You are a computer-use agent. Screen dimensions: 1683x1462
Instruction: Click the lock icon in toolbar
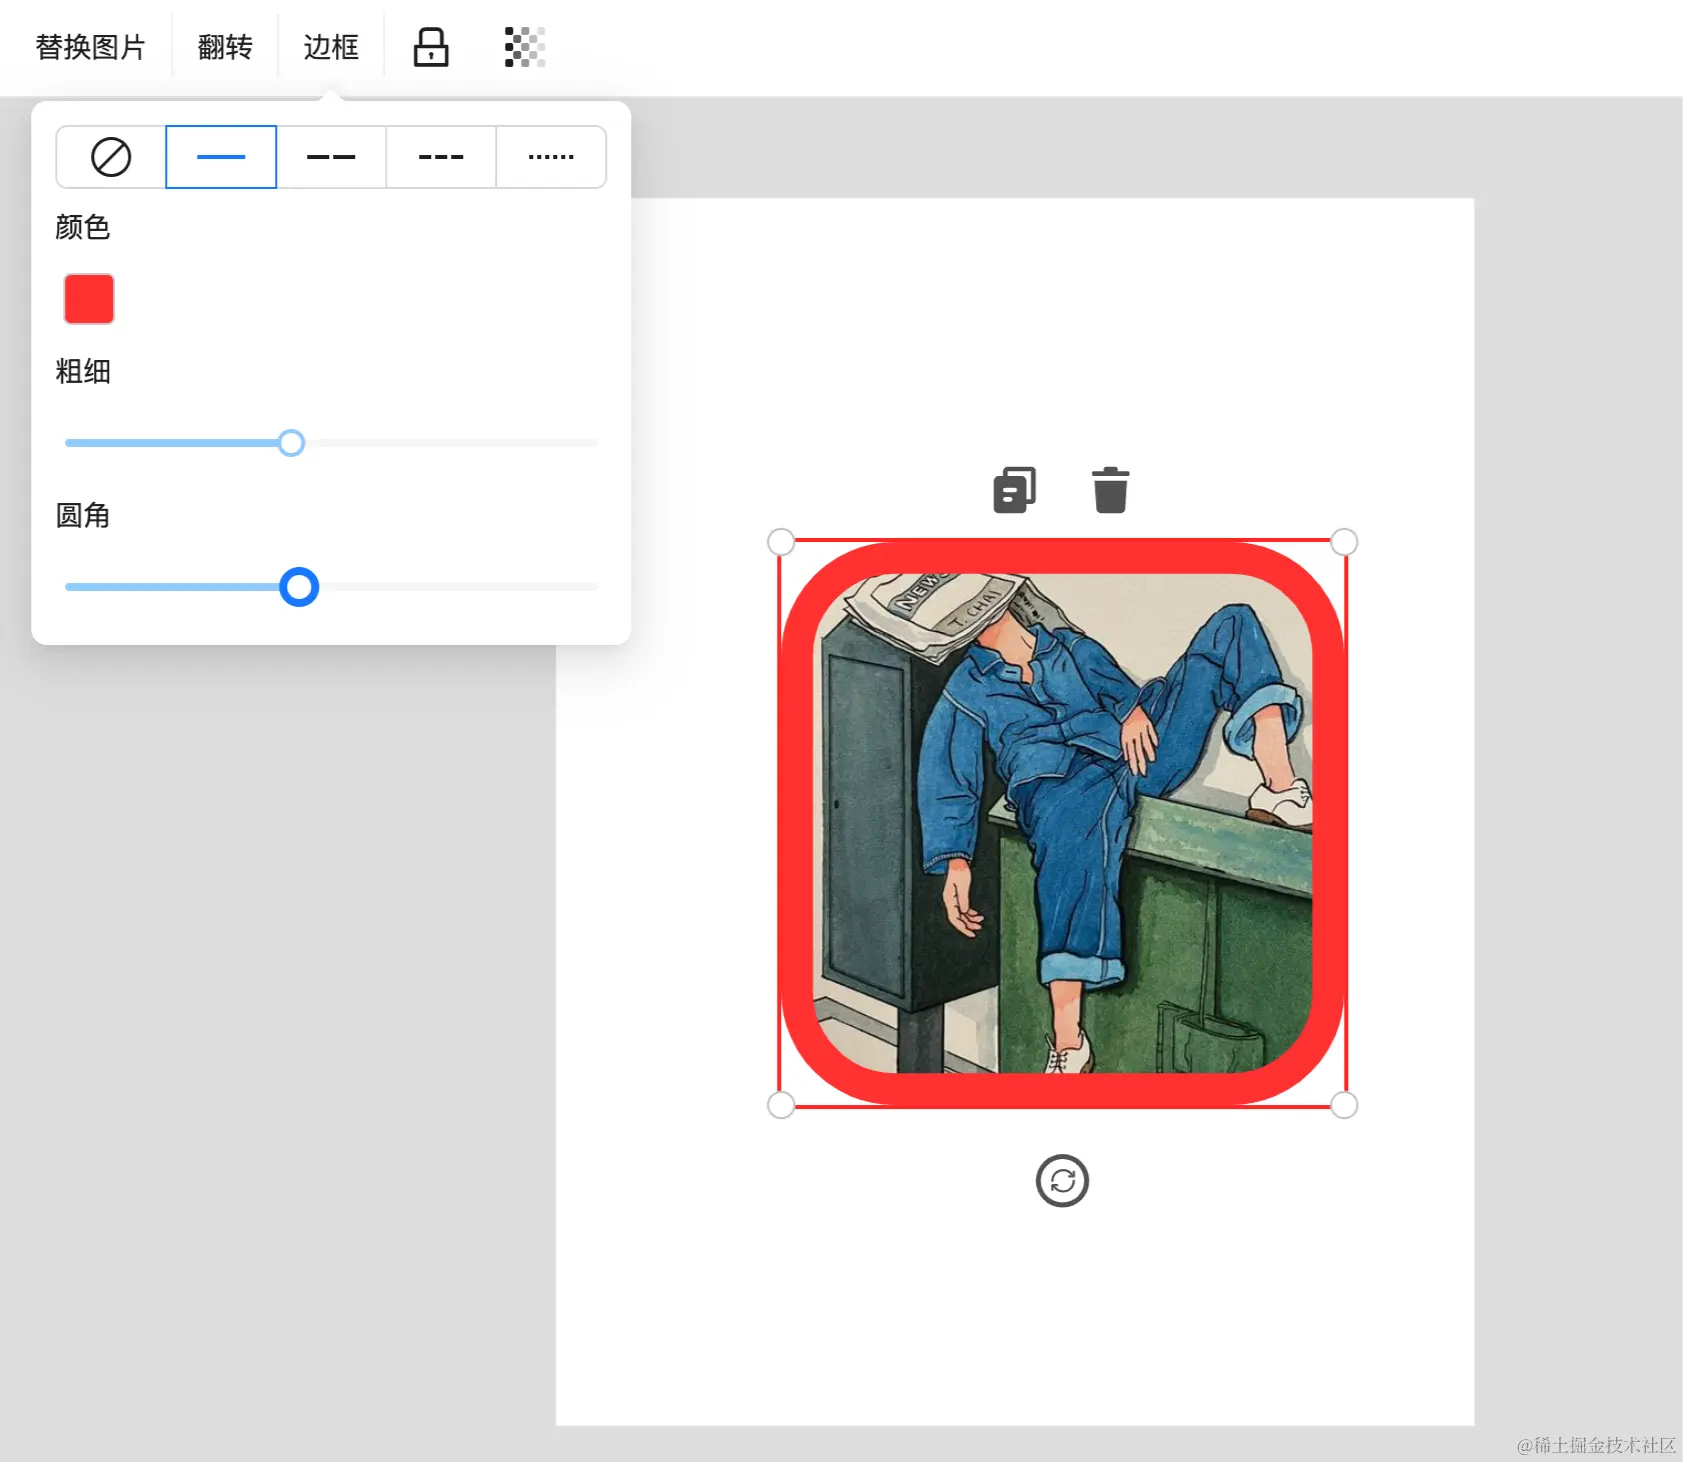(x=431, y=47)
